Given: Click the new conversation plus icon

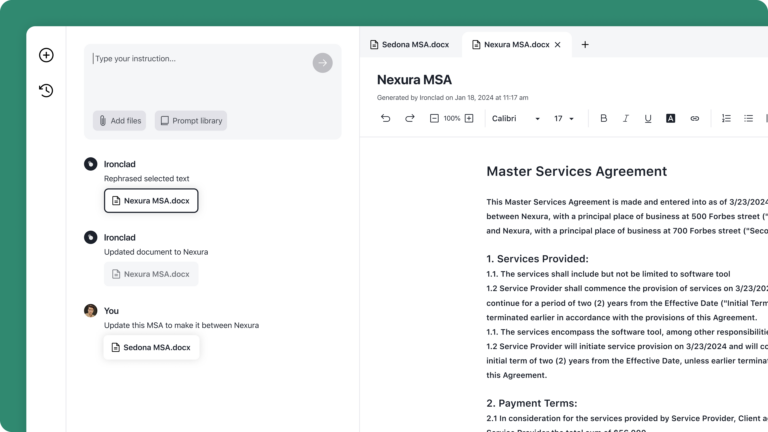Looking at the screenshot, I should pos(46,55).
